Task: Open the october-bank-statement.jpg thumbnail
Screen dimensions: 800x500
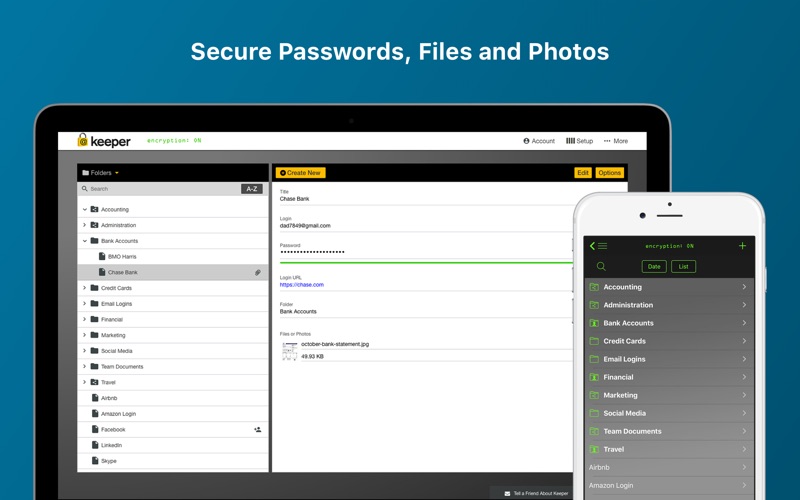Action: (x=289, y=350)
